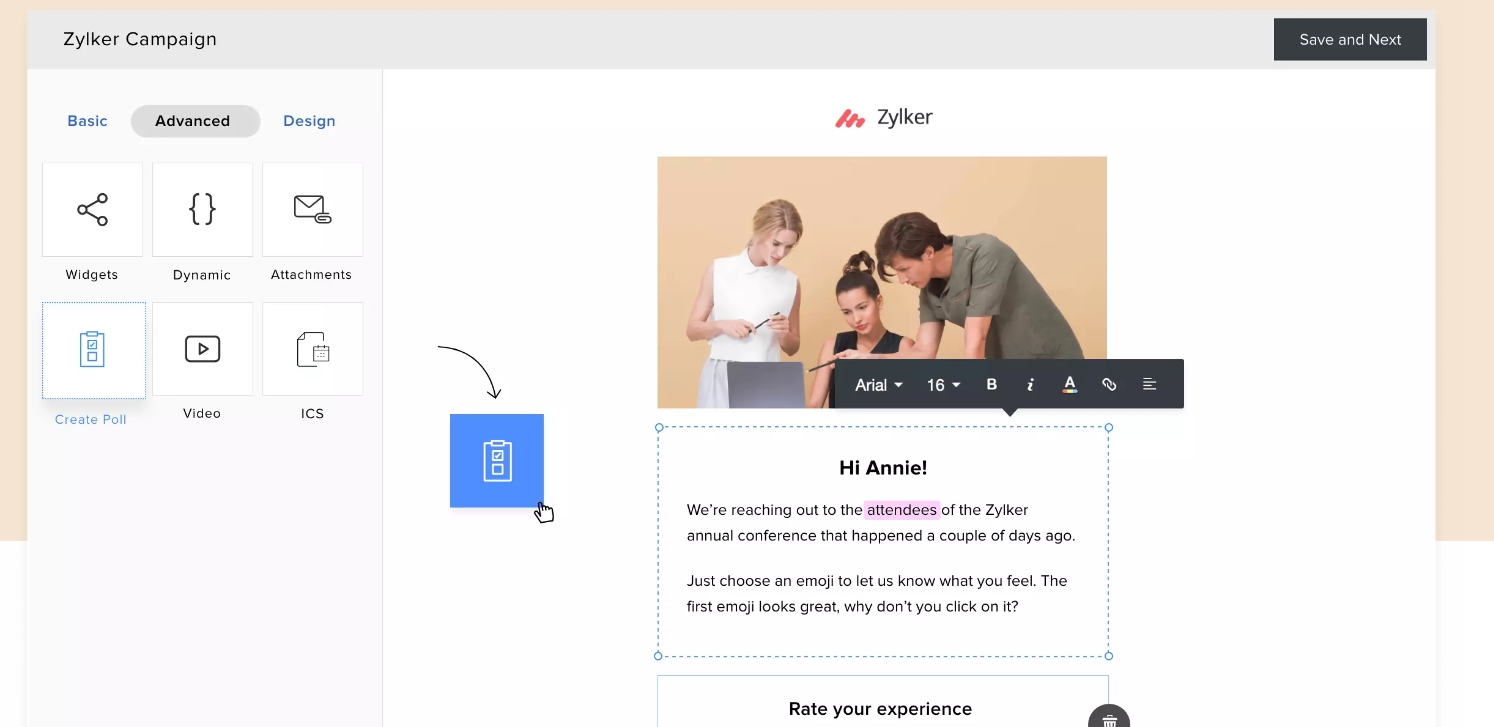Select the Widgets icon

point(92,209)
